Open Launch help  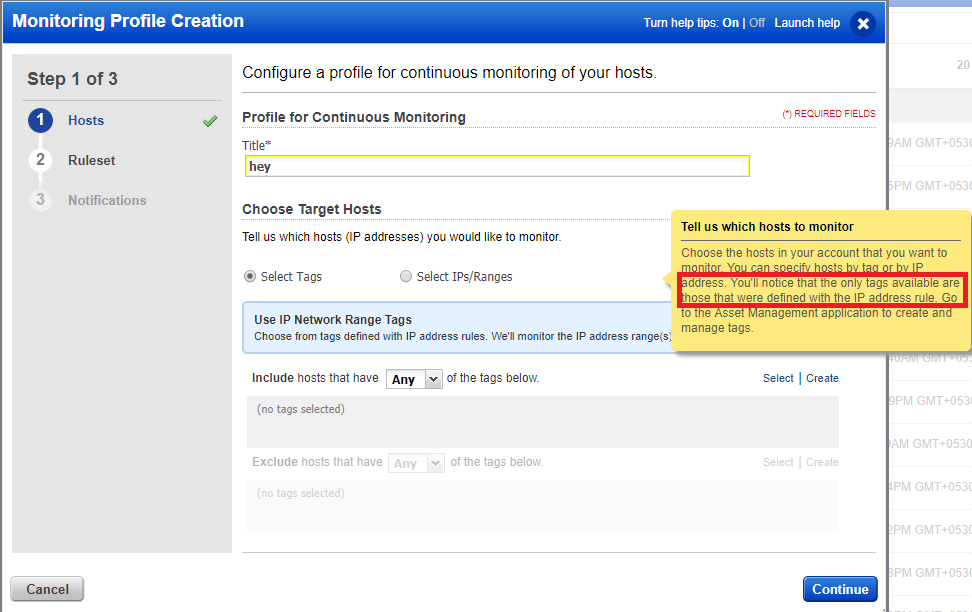(807, 21)
